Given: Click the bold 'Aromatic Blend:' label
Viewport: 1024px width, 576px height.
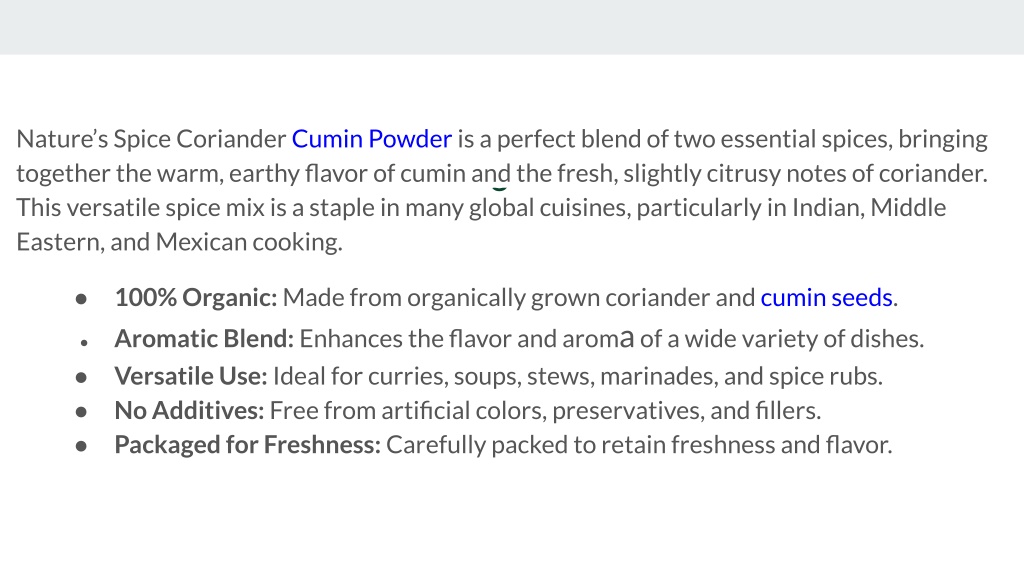Looking at the screenshot, I should coord(204,339).
